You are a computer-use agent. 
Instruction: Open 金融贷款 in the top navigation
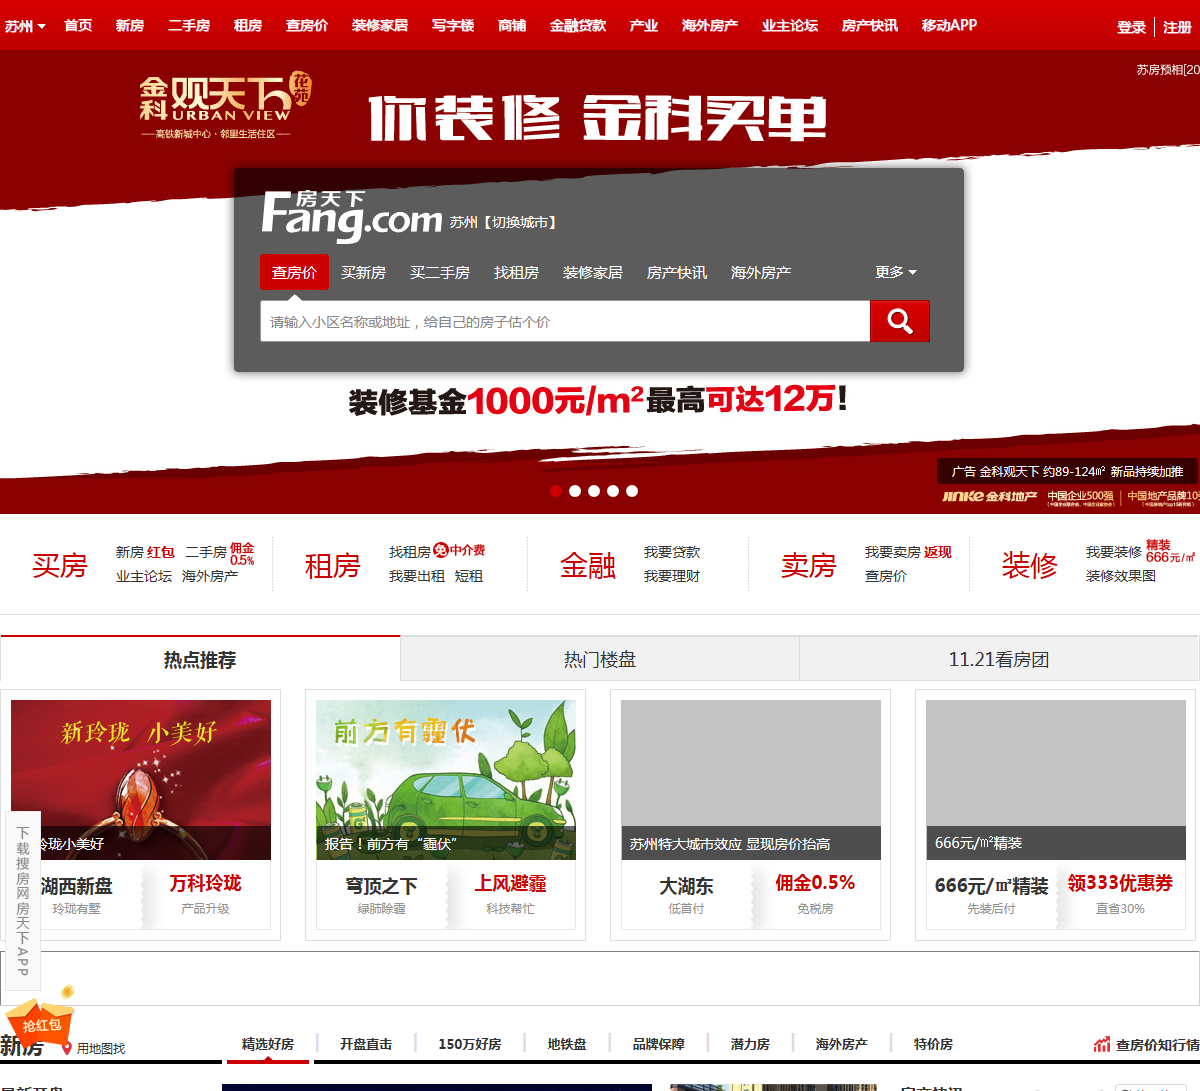pos(578,25)
